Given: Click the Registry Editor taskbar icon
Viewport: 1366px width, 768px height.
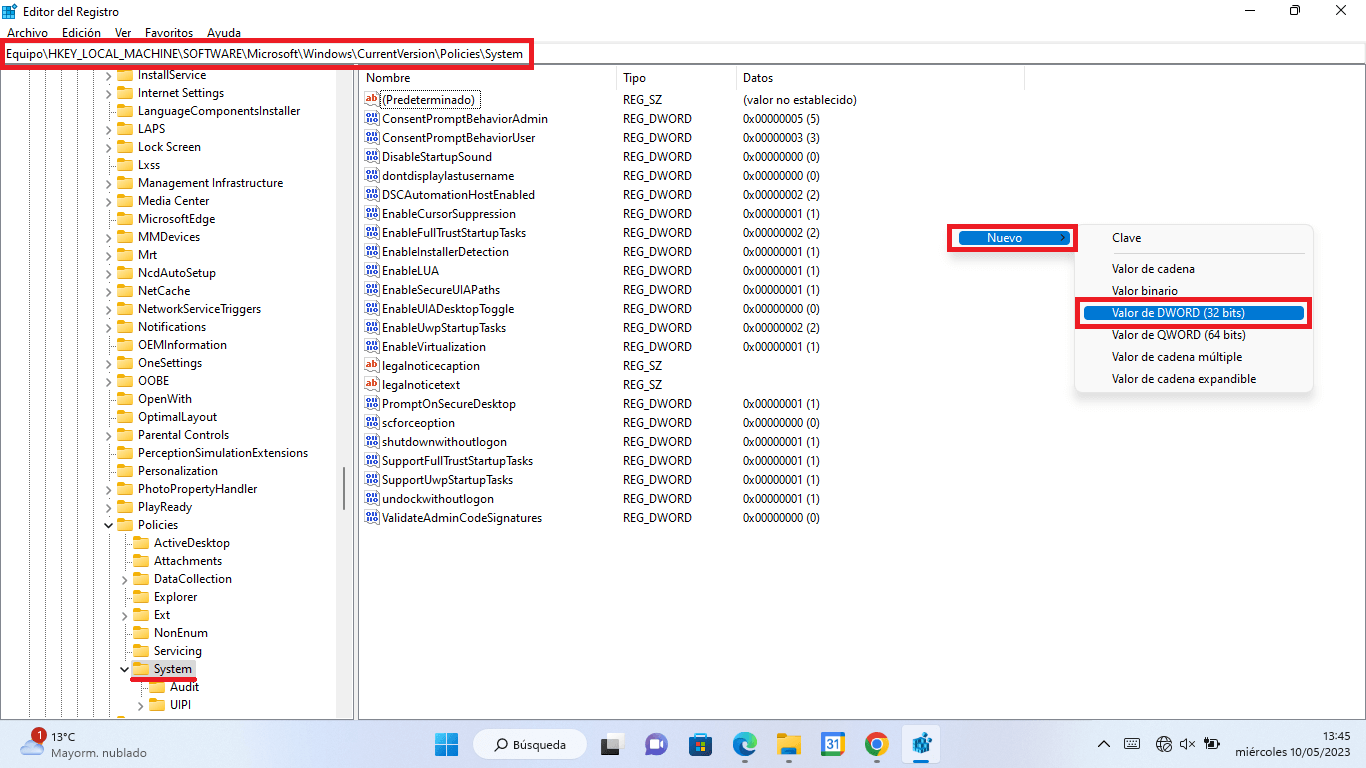Looking at the screenshot, I should [921, 744].
